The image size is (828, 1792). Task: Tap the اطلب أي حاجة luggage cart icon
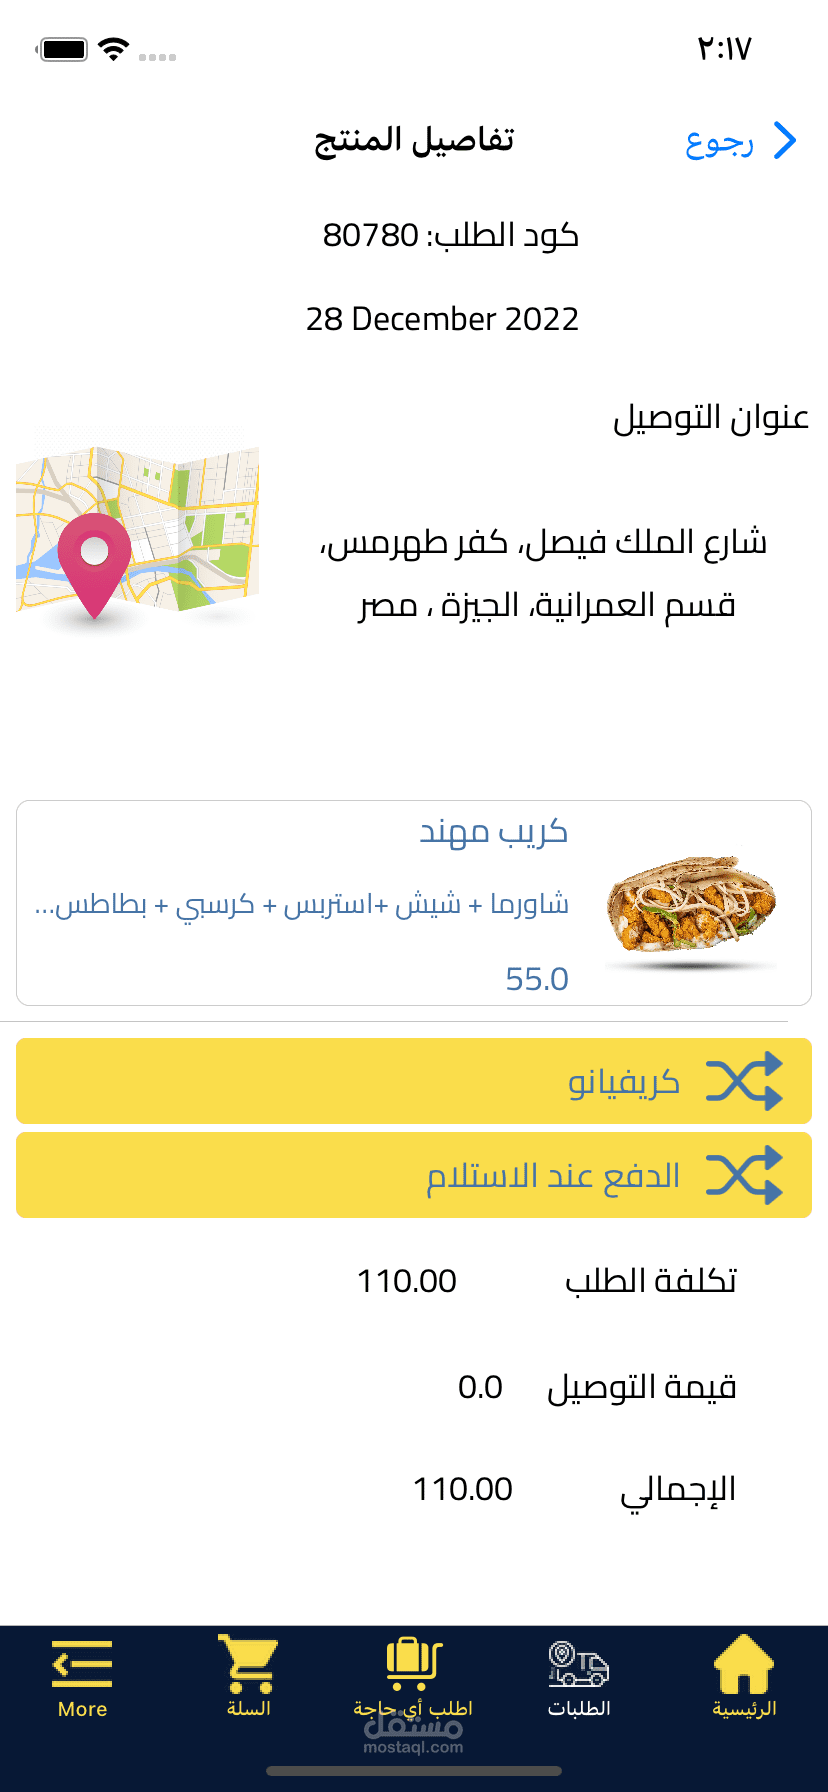[x=412, y=1664]
